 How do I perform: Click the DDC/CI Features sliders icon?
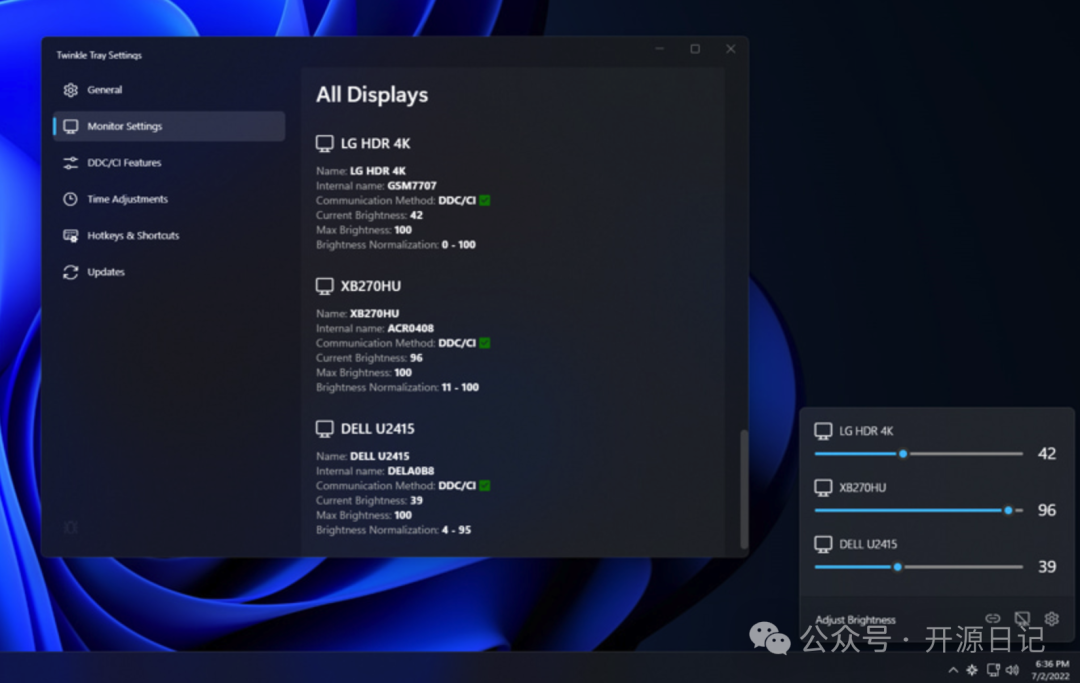click(x=70, y=163)
